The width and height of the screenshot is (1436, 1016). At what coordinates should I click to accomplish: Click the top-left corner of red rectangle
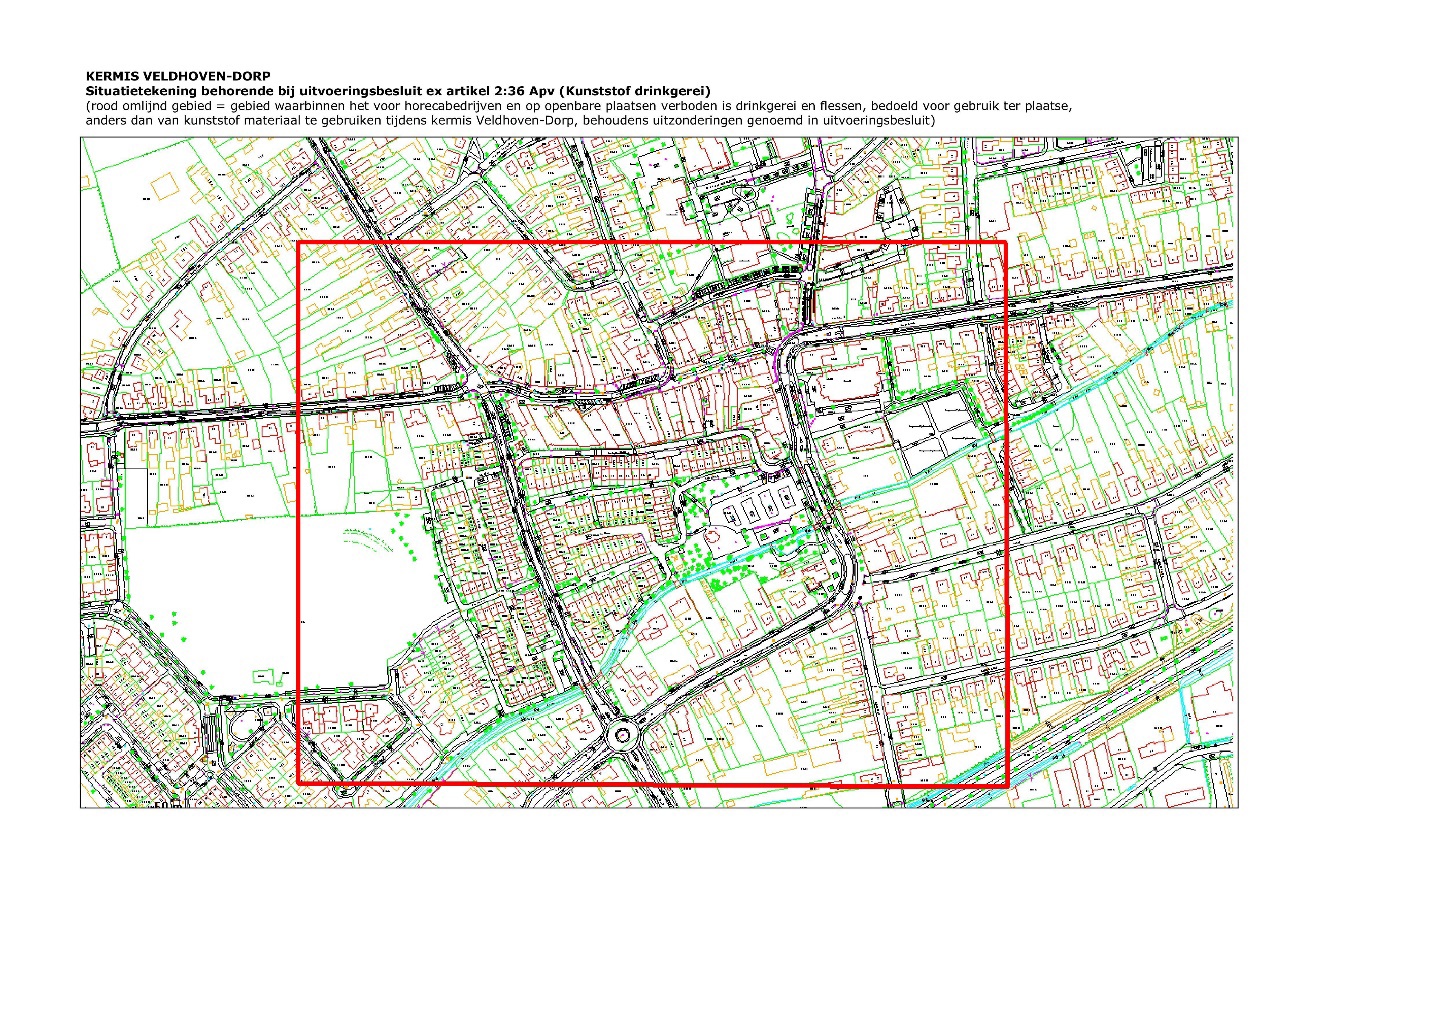(x=299, y=243)
